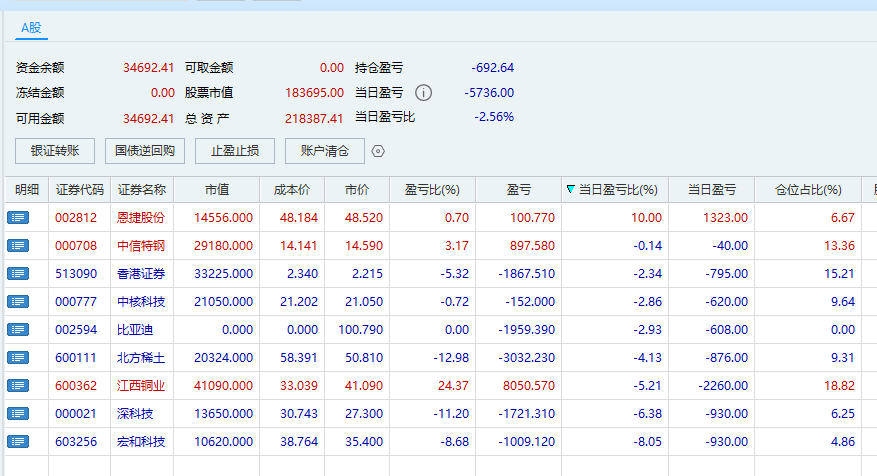This screenshot has height=476, width=877.
Task: Select stock code 002812
Action: (76, 218)
